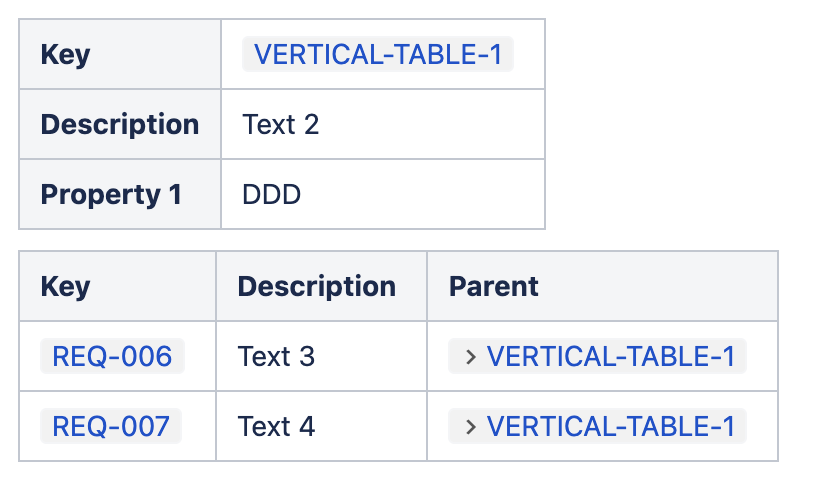
Task: Click the Description row header in top table
Action: (x=119, y=125)
